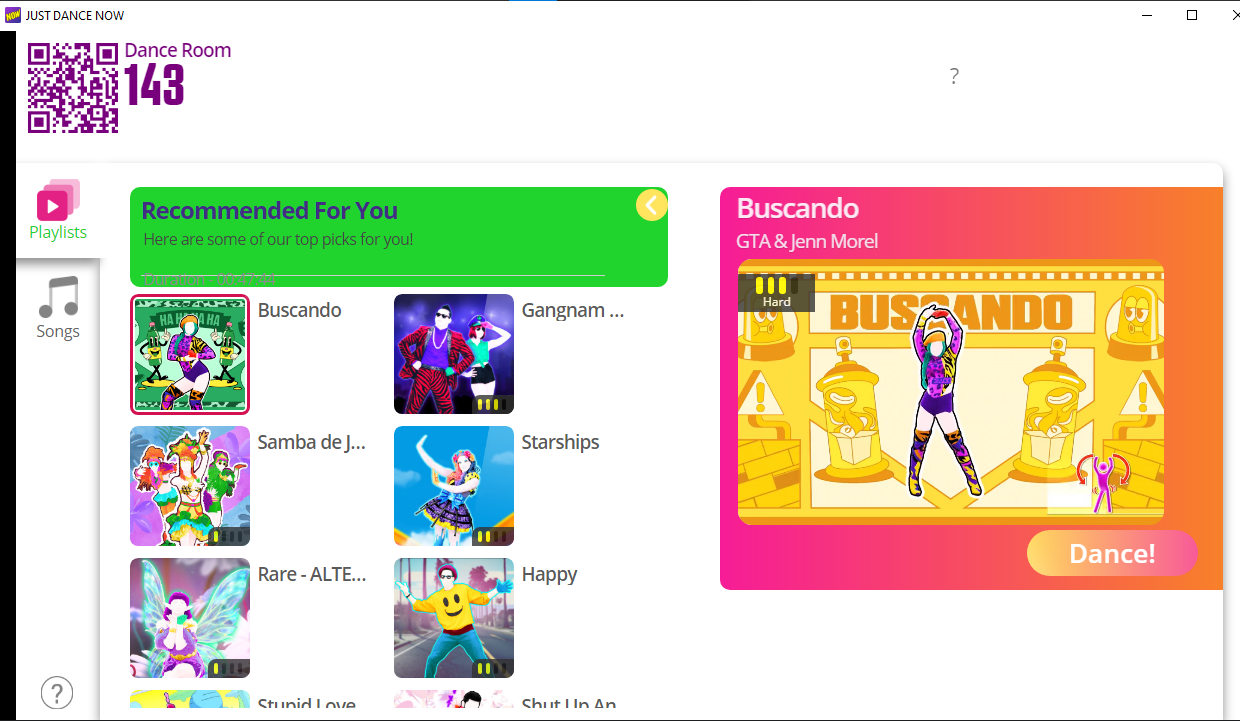Pick the Starships song cover
The width and height of the screenshot is (1240, 721).
coord(454,486)
